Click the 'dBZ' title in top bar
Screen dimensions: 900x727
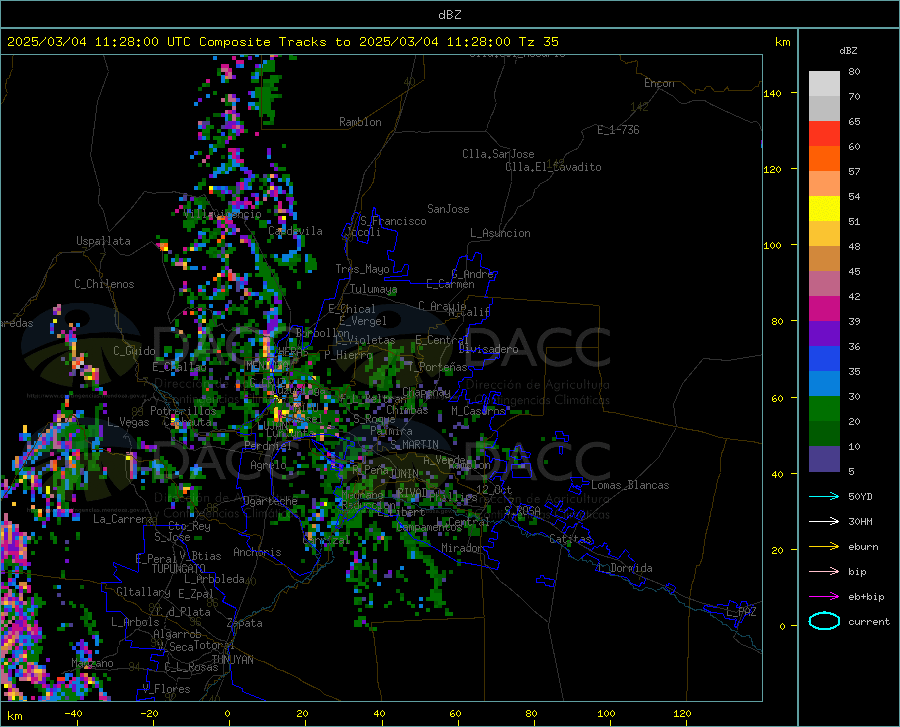[x=449, y=15]
